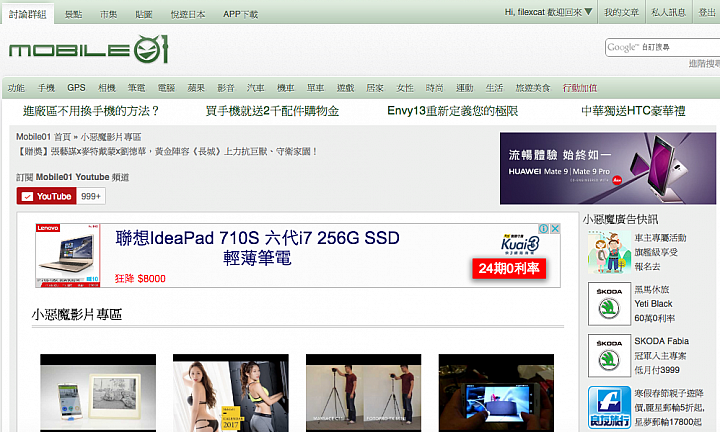Open the 市集 tab
Screen dimensions: 720x432
109,14
